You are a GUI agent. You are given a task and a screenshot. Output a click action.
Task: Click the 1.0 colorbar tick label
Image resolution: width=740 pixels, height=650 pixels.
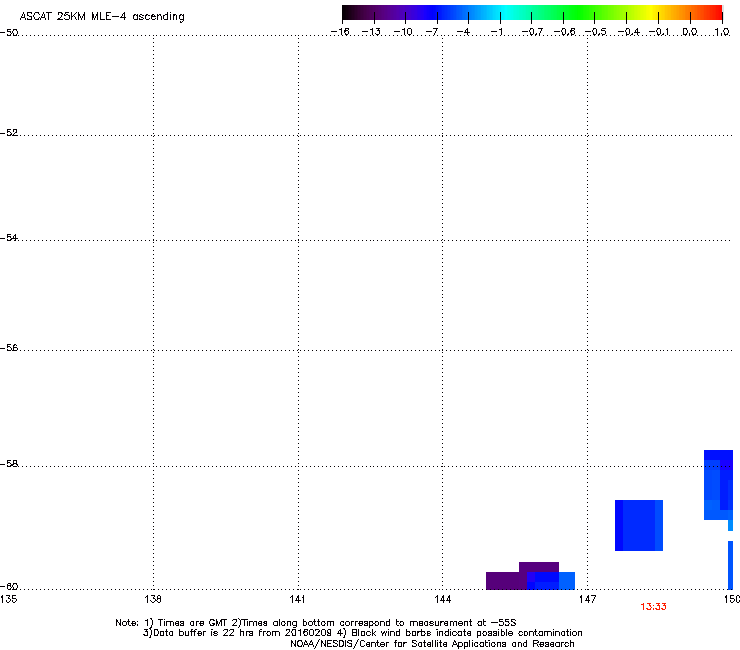point(722,32)
